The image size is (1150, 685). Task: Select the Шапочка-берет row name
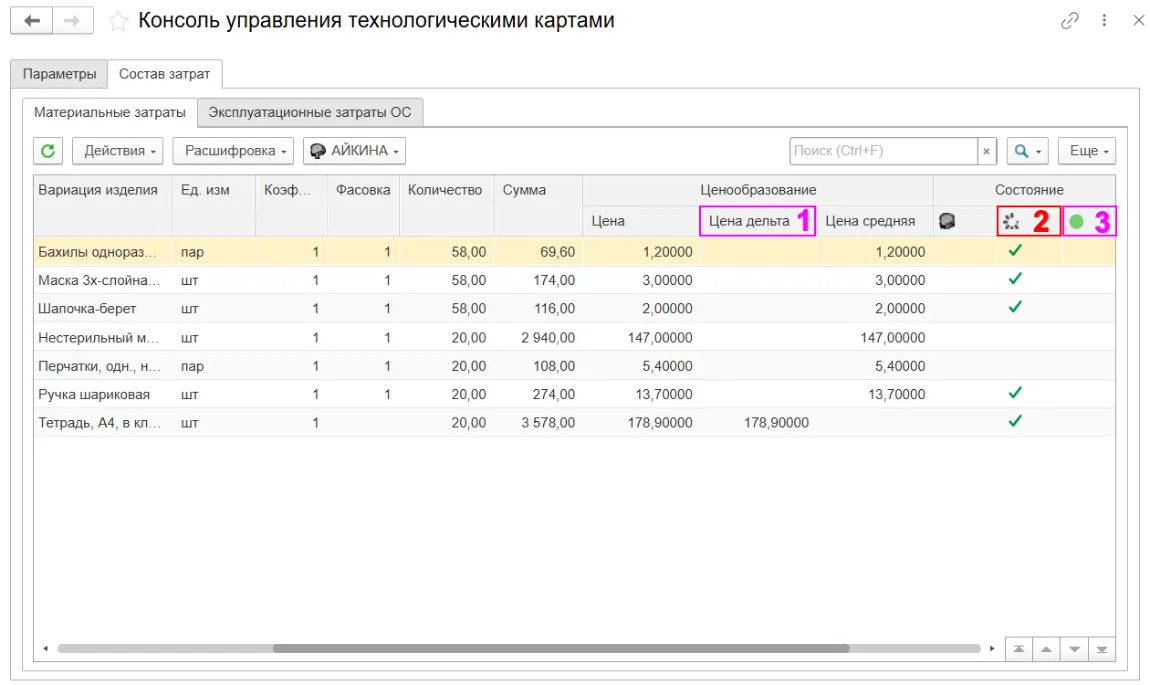87,309
